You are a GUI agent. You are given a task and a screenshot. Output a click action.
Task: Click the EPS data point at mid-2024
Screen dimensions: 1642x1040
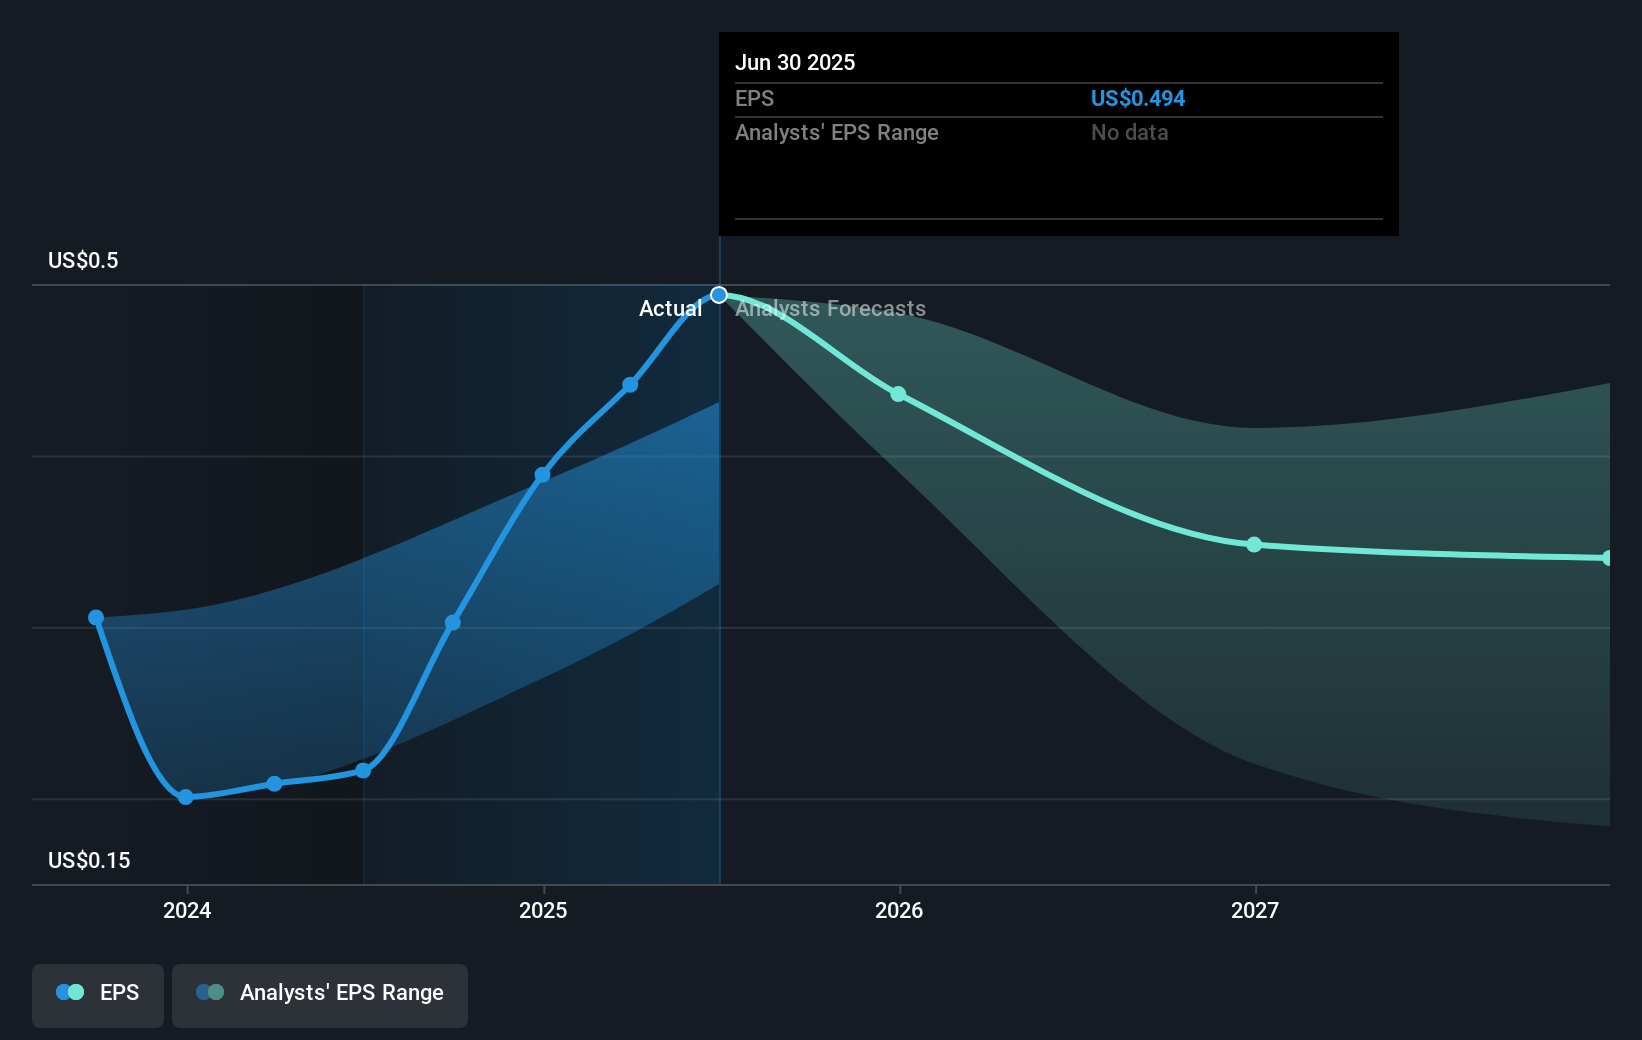(364, 771)
